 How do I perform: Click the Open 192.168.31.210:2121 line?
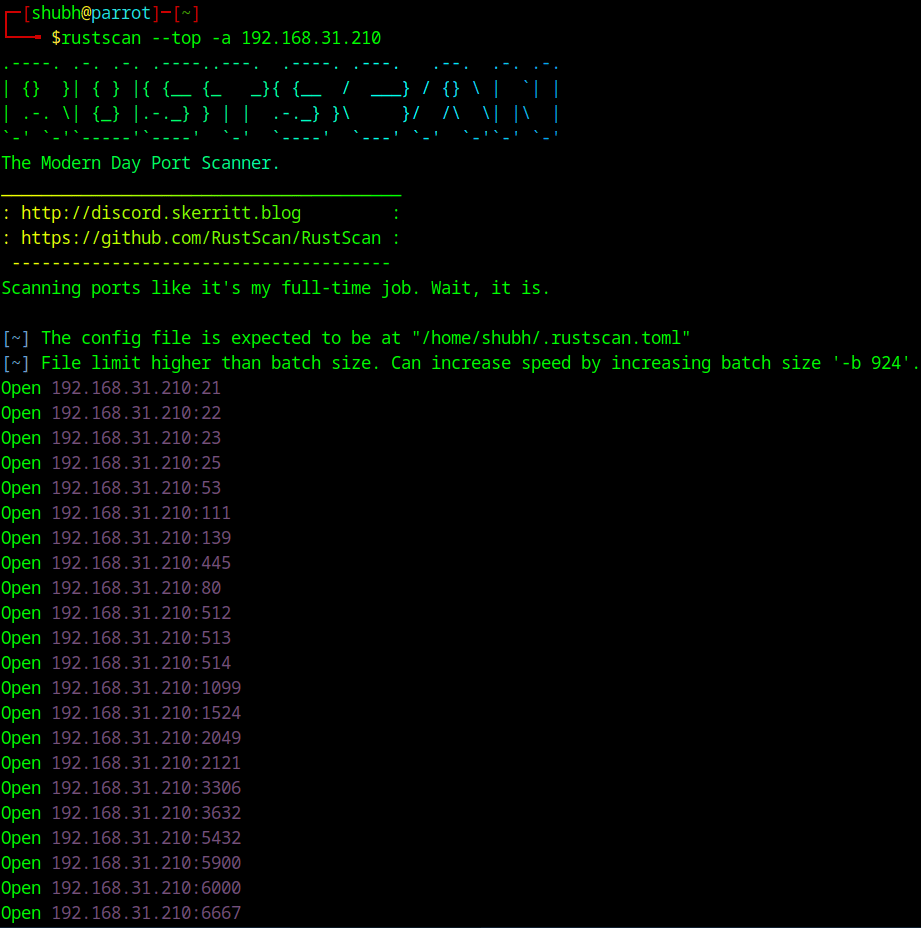[121, 763]
